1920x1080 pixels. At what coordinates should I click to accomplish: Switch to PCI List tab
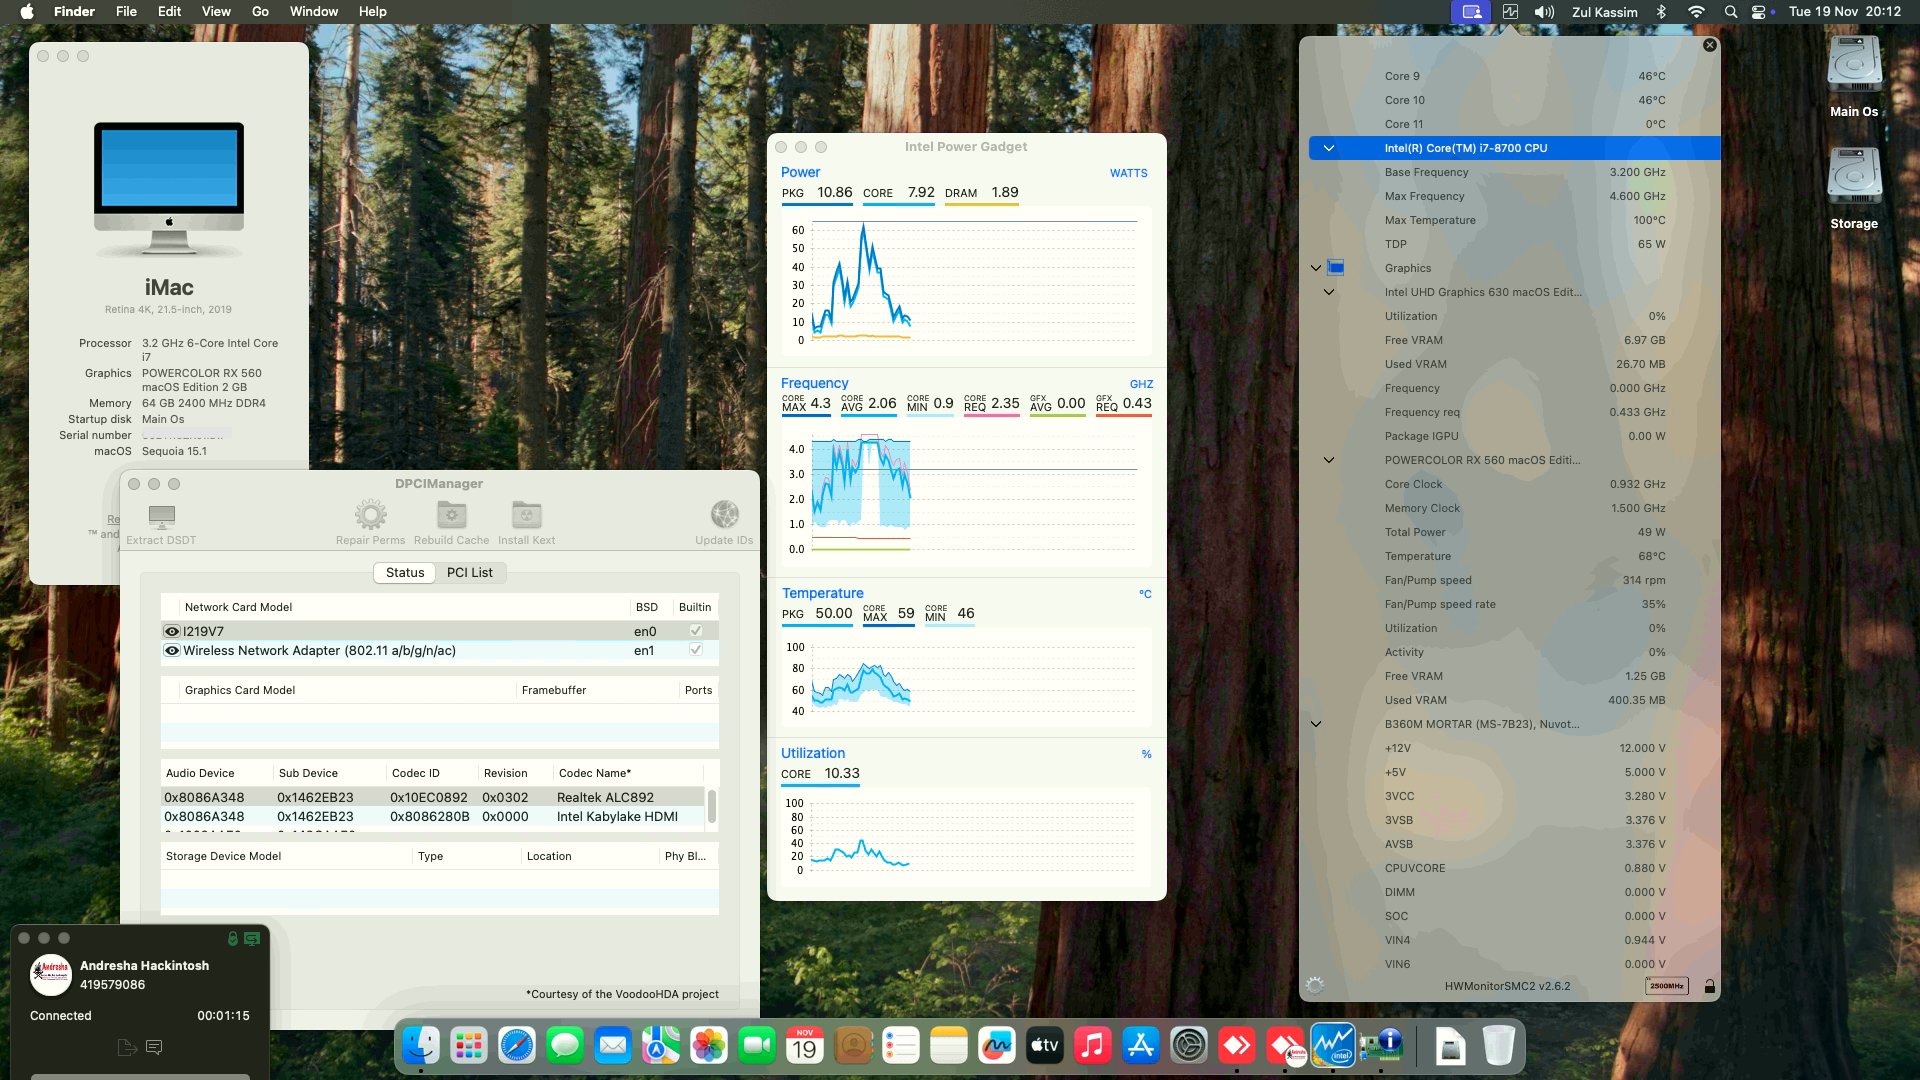(x=470, y=572)
